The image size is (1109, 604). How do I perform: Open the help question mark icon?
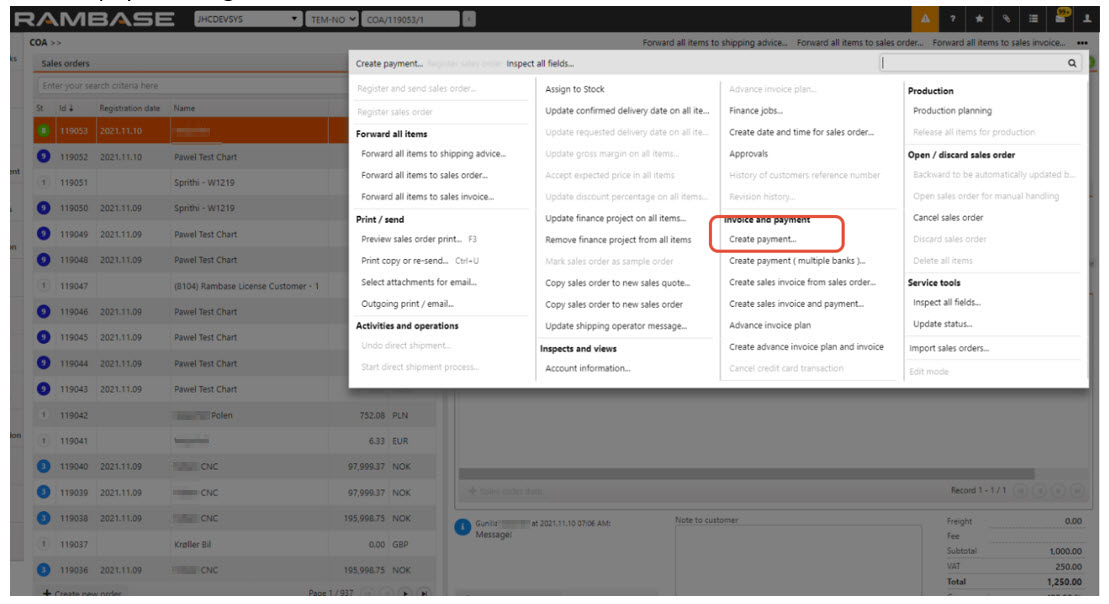[952, 19]
